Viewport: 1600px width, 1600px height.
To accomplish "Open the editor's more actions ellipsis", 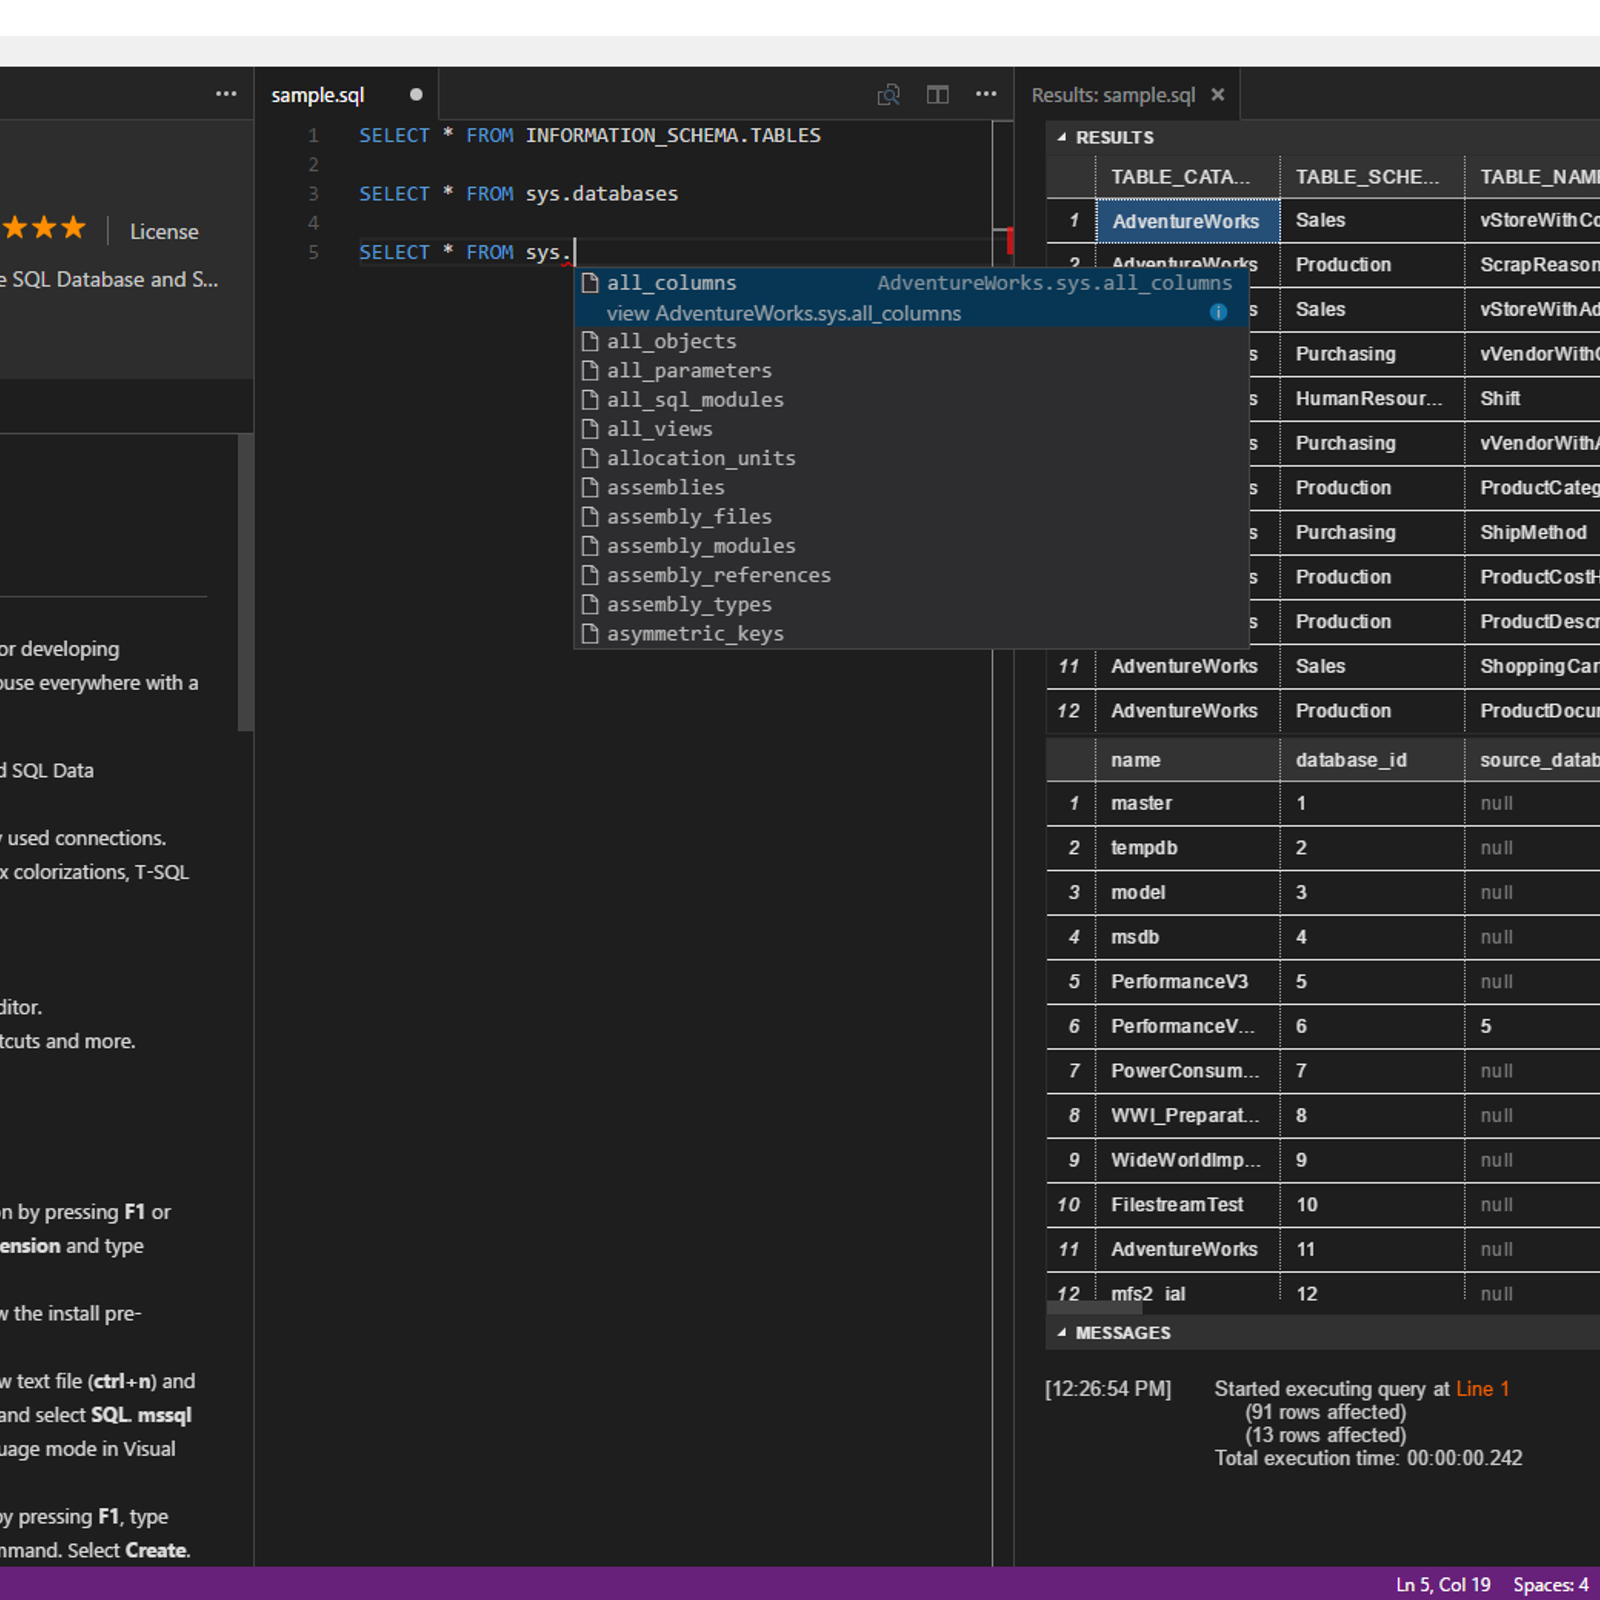I will (986, 94).
